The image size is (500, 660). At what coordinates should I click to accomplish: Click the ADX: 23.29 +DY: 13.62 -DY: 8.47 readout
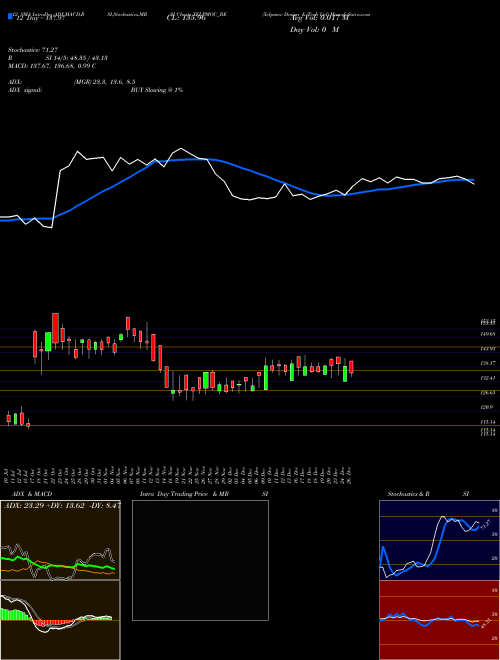click(62, 505)
